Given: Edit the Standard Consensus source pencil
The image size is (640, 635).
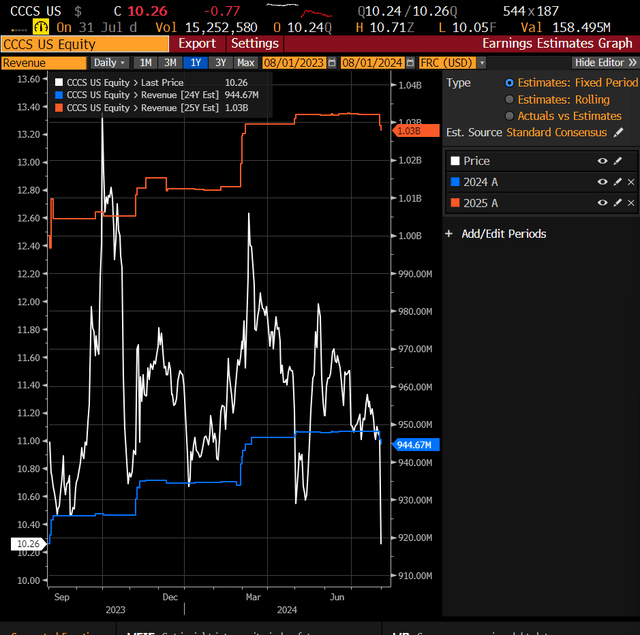Looking at the screenshot, I should [618, 132].
